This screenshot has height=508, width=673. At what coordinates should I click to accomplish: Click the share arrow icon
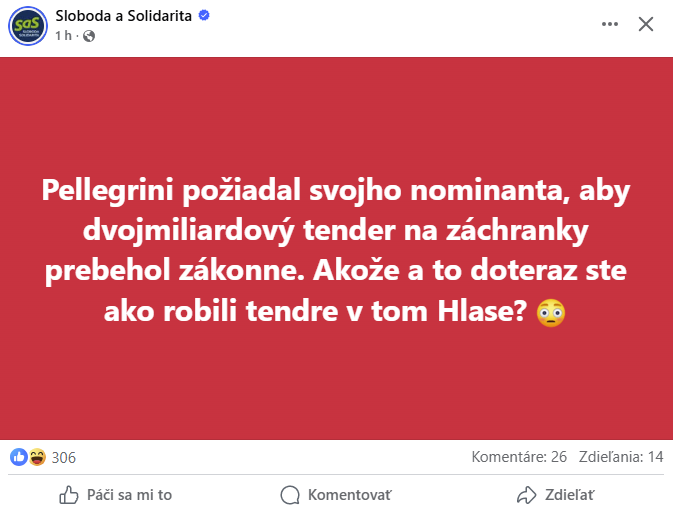coord(527,495)
